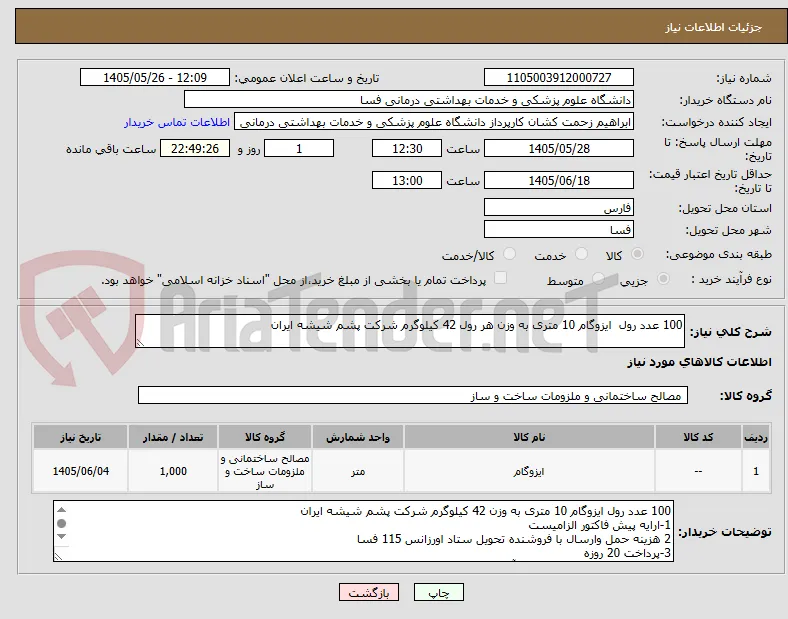Click the توضیحات خریدار notes textarea
This screenshot has height=619, width=788.
pos(363,531)
